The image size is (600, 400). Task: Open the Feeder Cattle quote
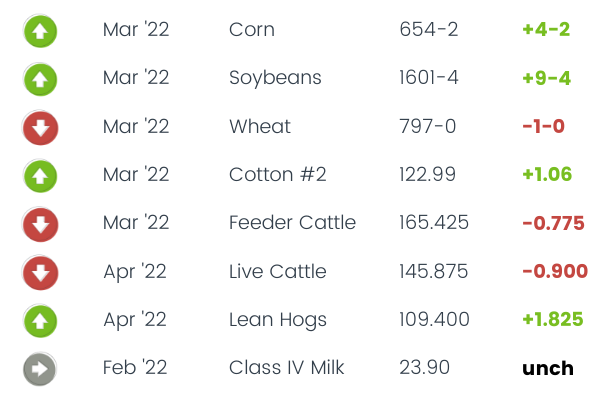point(292,223)
